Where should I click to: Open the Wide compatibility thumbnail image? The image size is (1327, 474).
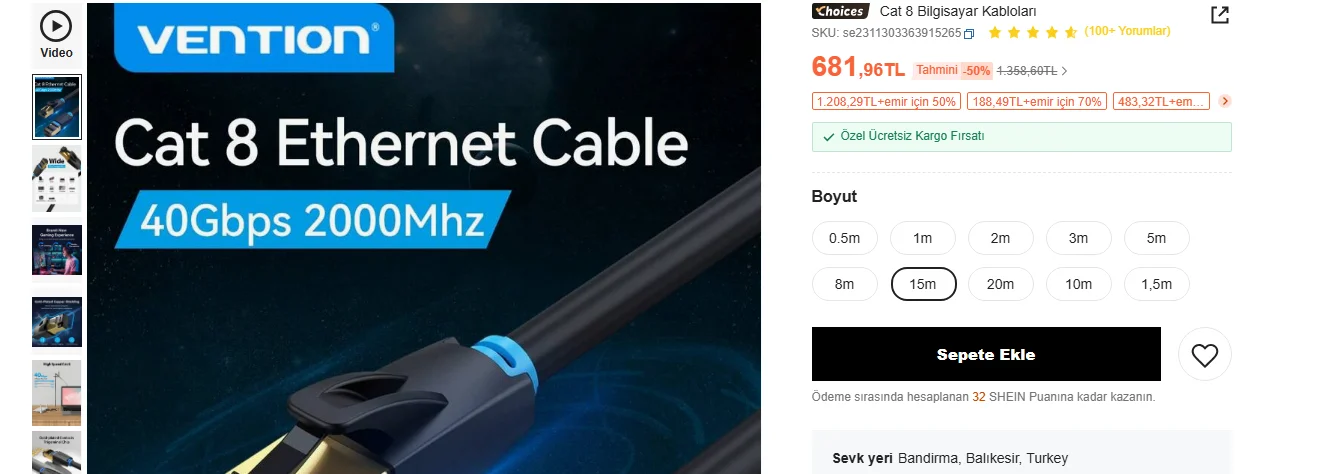[x=57, y=178]
